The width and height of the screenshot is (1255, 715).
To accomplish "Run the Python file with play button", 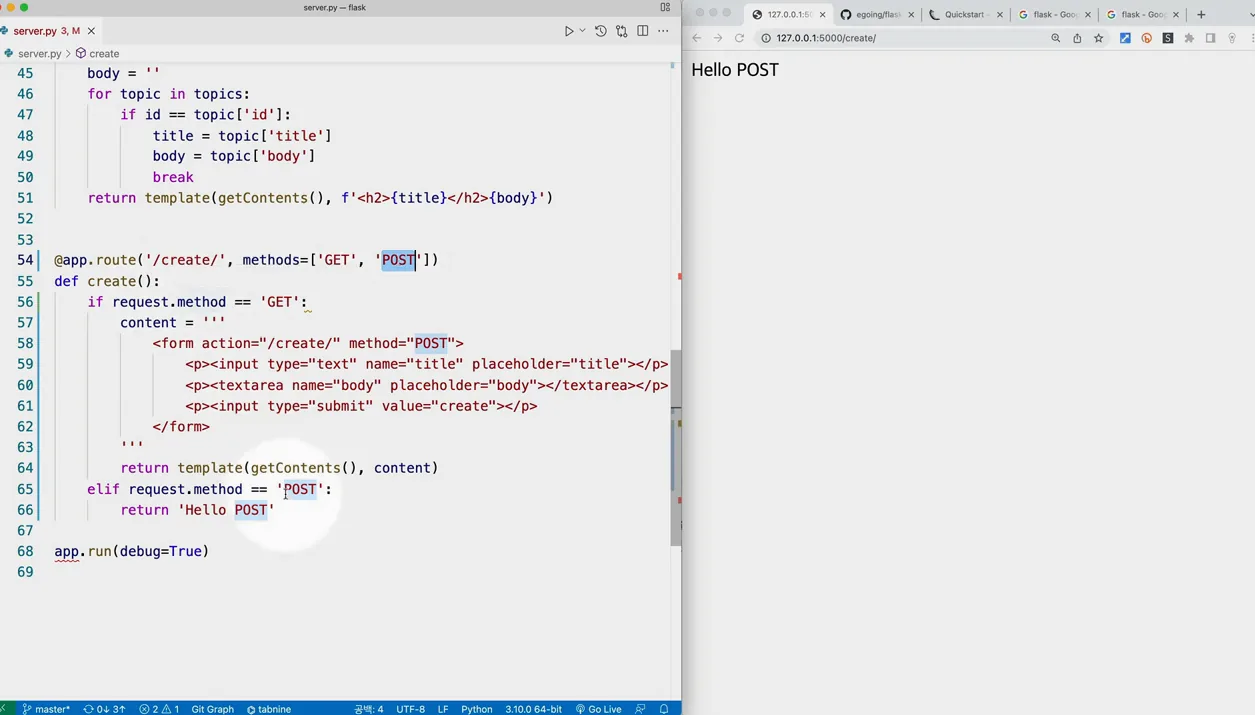I will (x=569, y=31).
